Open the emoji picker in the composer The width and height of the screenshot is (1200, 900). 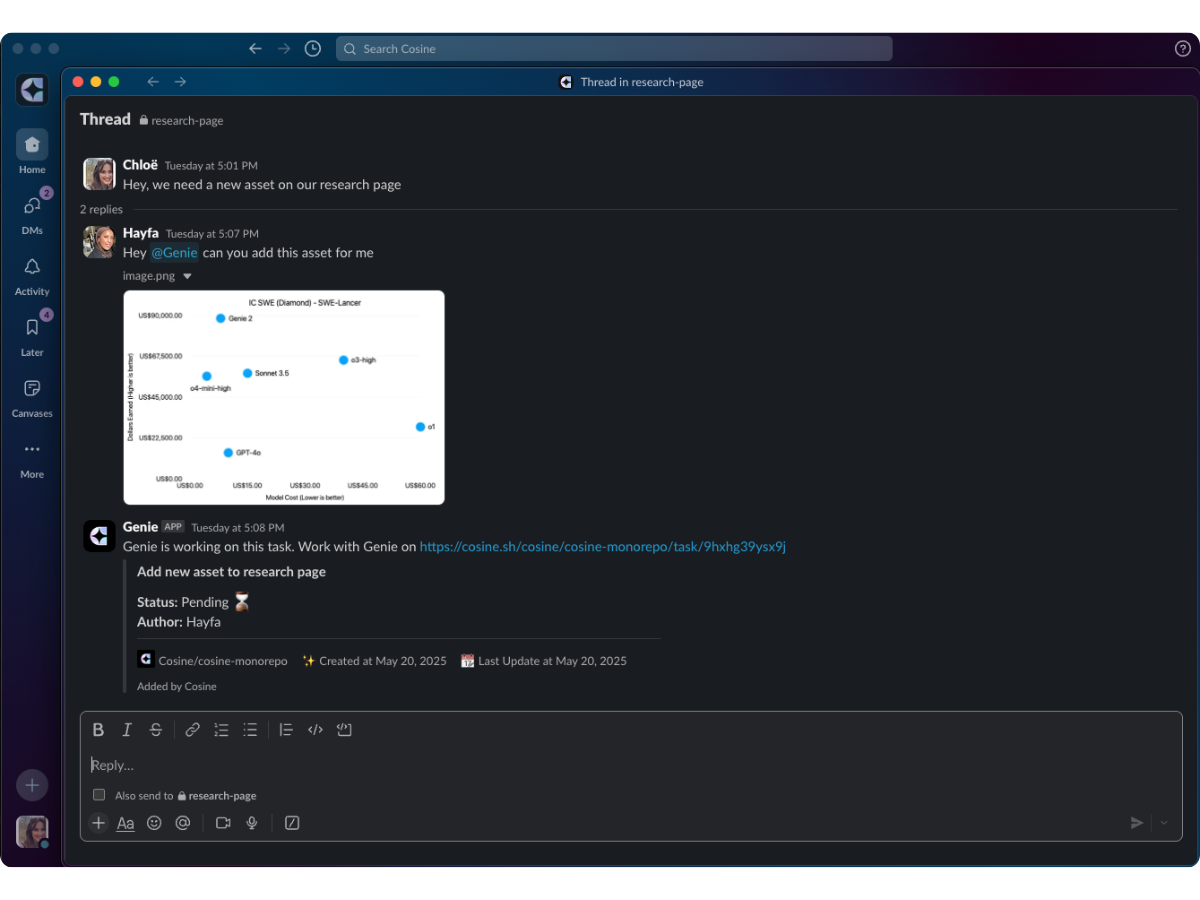pyautogui.click(x=153, y=822)
